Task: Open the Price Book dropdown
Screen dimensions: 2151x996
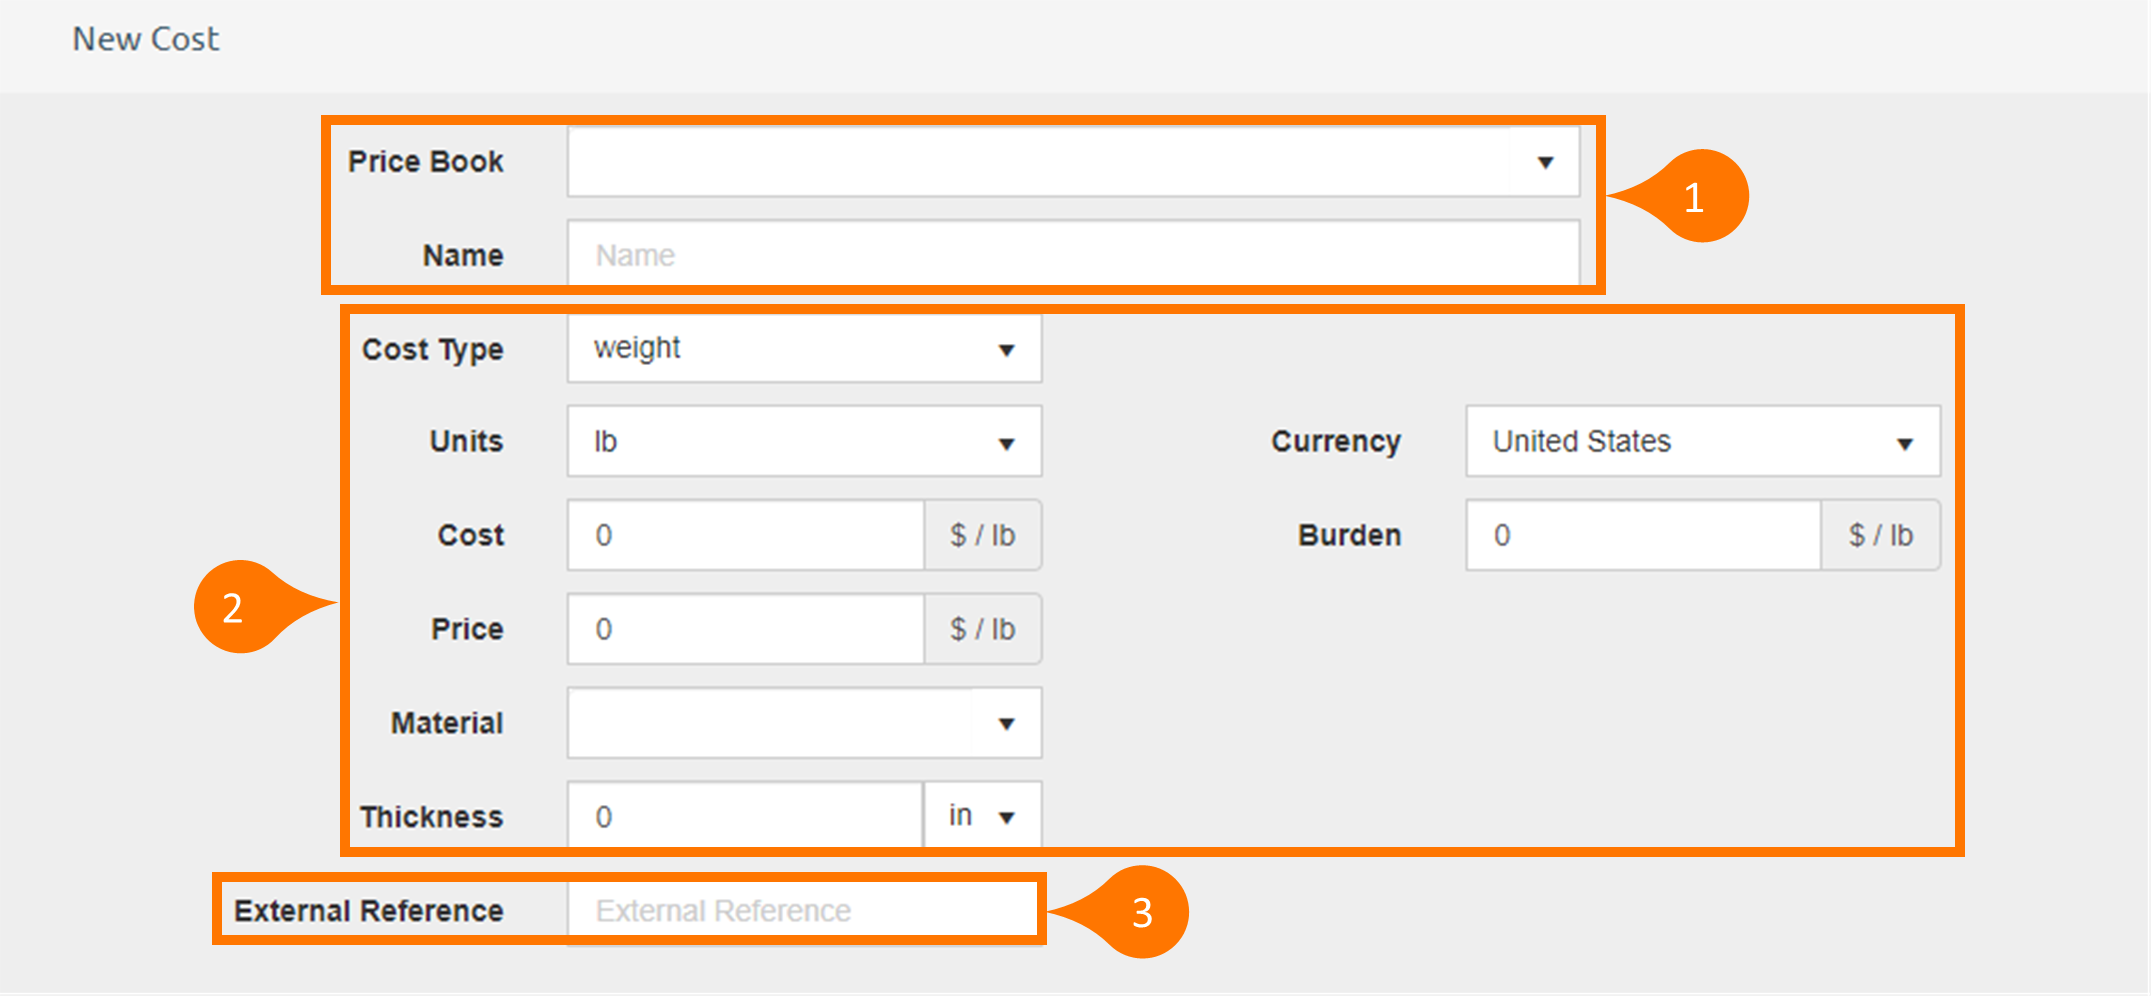Action: (x=1072, y=162)
